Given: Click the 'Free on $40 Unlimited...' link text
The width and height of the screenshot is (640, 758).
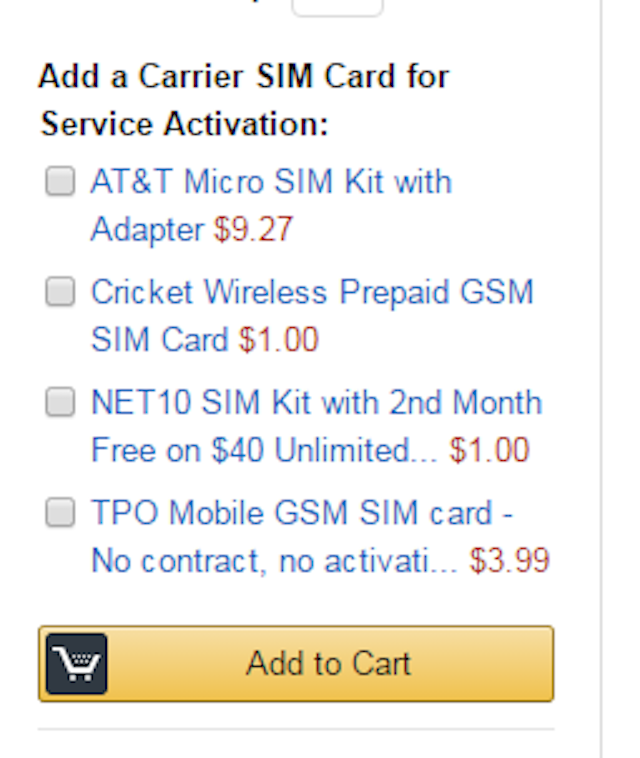Looking at the screenshot, I should tap(265, 451).
